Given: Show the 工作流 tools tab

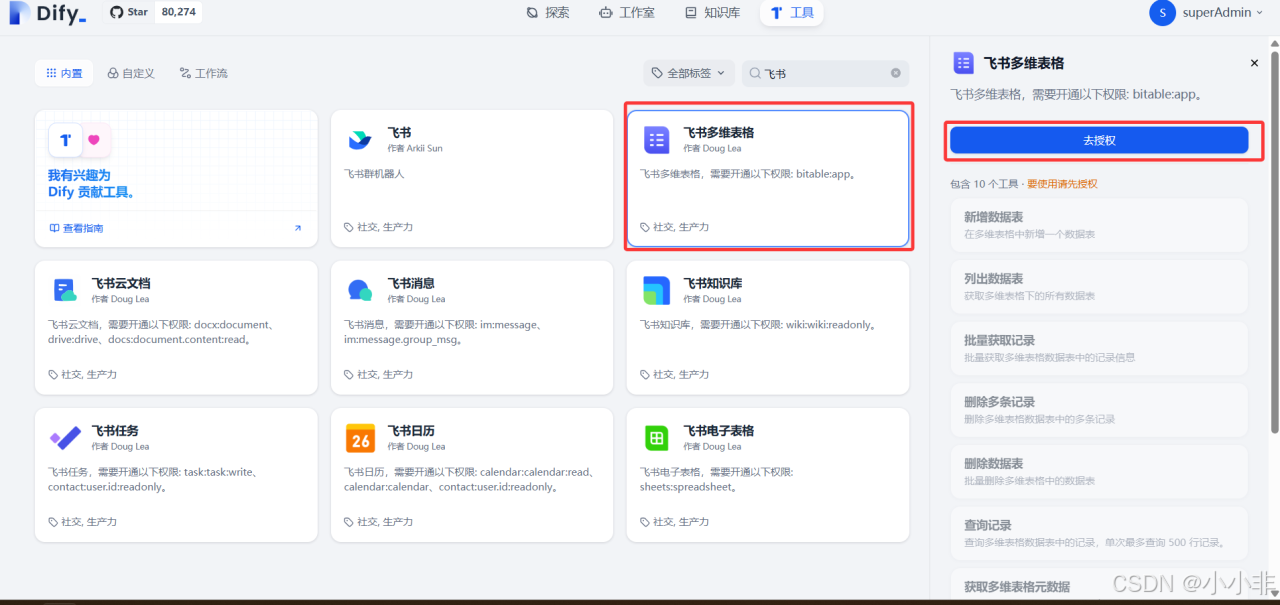Looking at the screenshot, I should point(203,73).
